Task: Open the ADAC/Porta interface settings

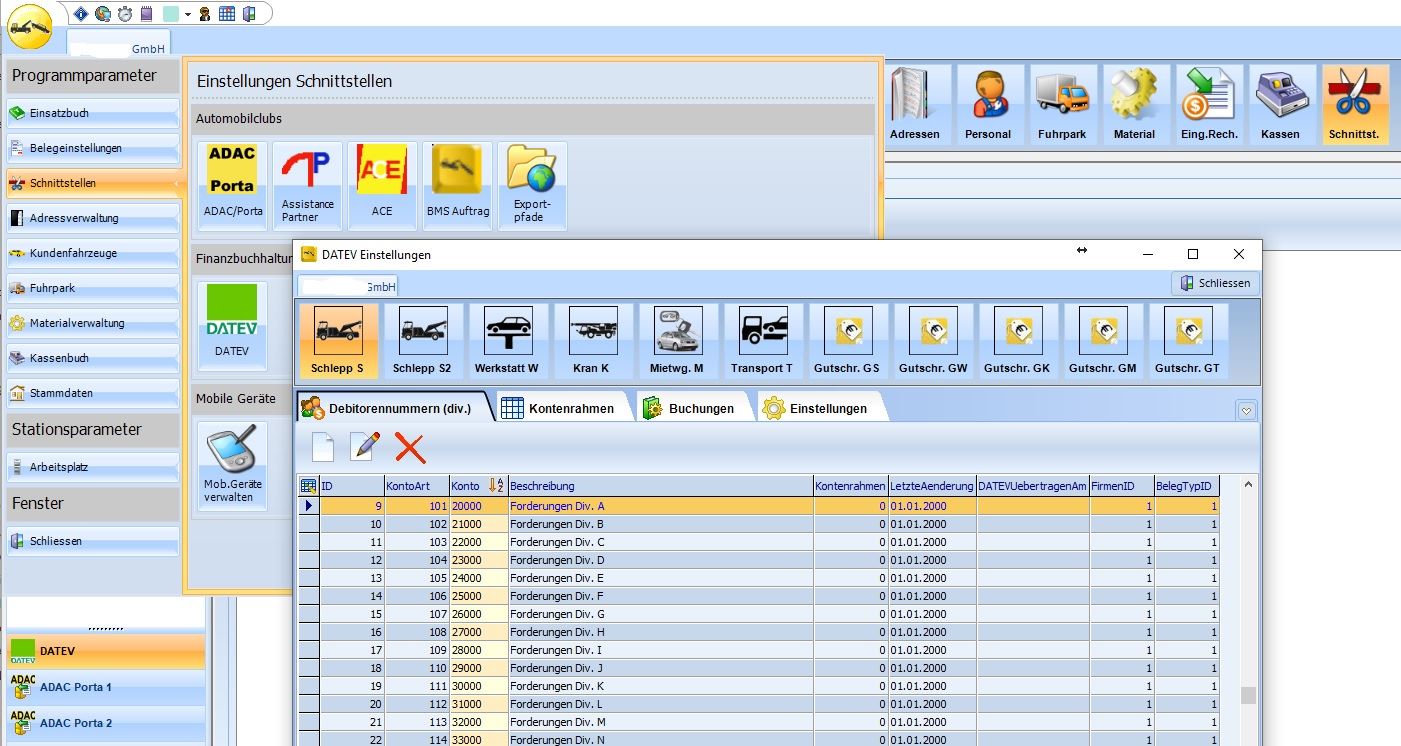Action: point(232,182)
